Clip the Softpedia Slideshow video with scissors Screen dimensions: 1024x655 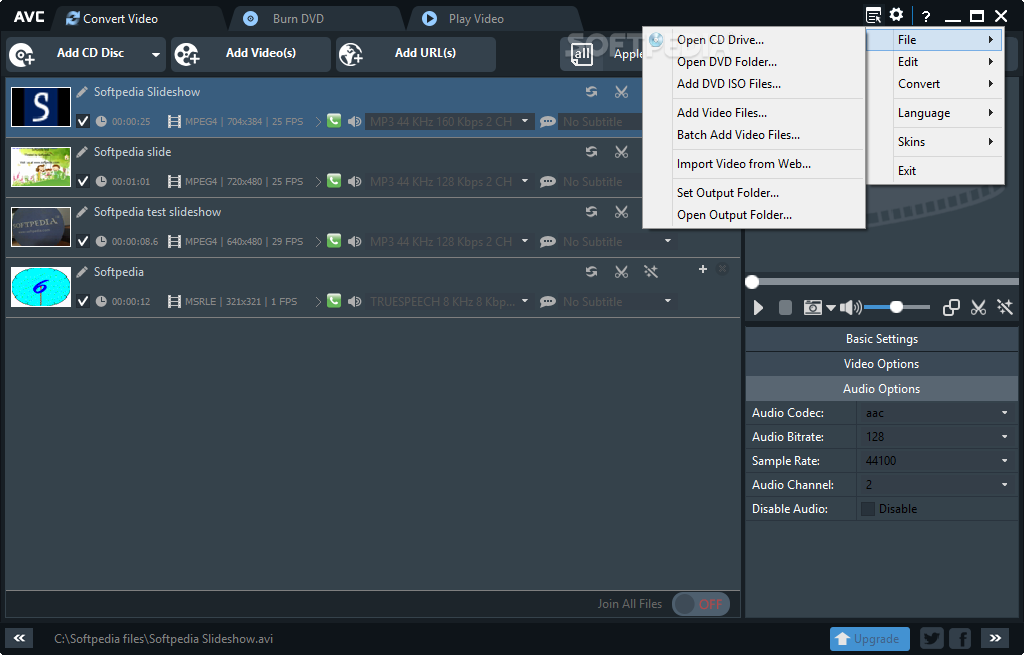621,92
